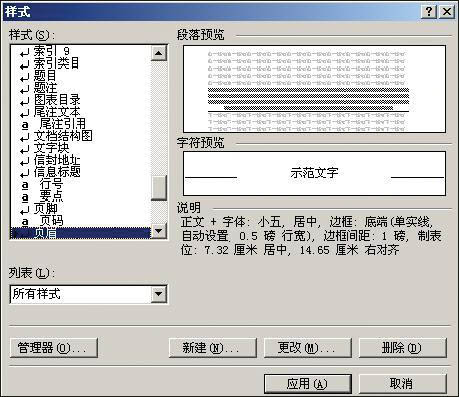Select the highlighted 页眉 style
Viewport: 459px width, 397px height.
pos(81,233)
